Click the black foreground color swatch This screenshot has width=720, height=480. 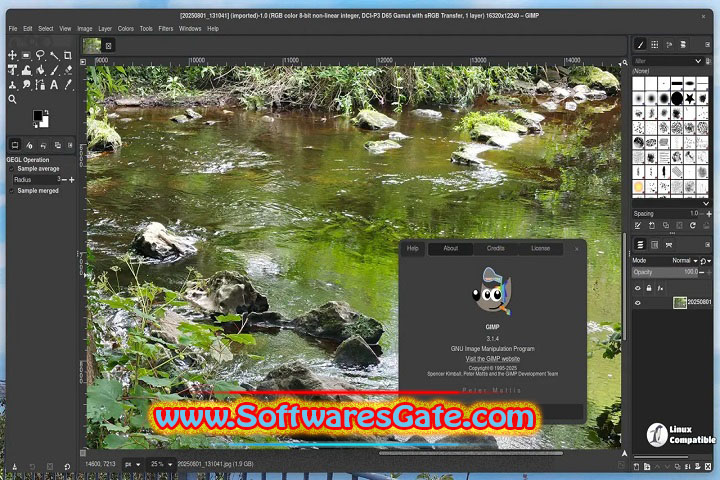pos(37,115)
